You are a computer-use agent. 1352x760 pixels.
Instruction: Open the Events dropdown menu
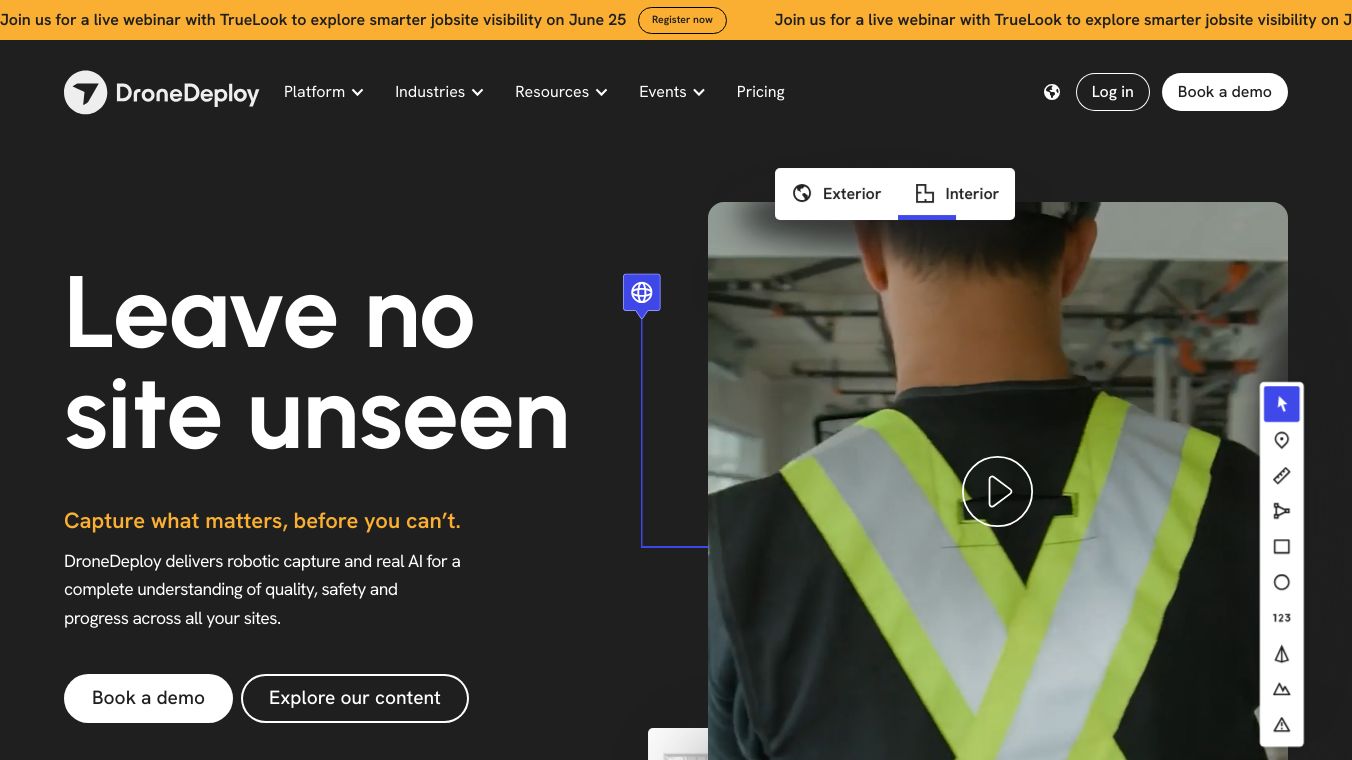point(672,92)
